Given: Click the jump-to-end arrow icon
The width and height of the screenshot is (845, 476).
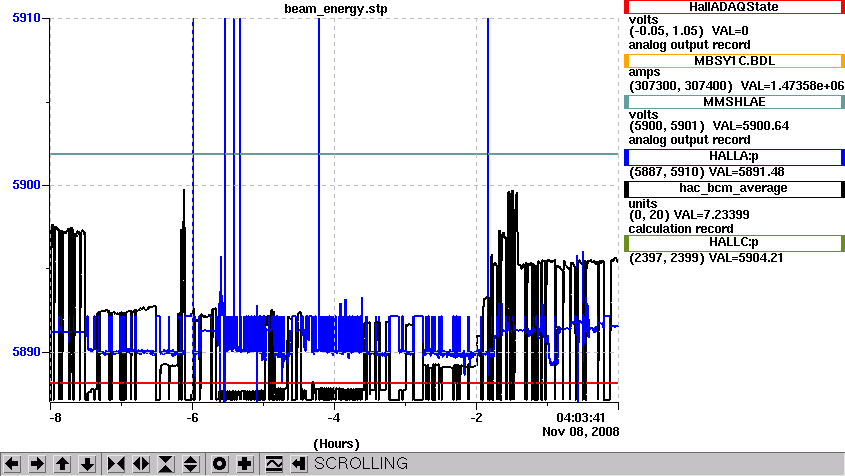Looking at the screenshot, I should coord(299,464).
